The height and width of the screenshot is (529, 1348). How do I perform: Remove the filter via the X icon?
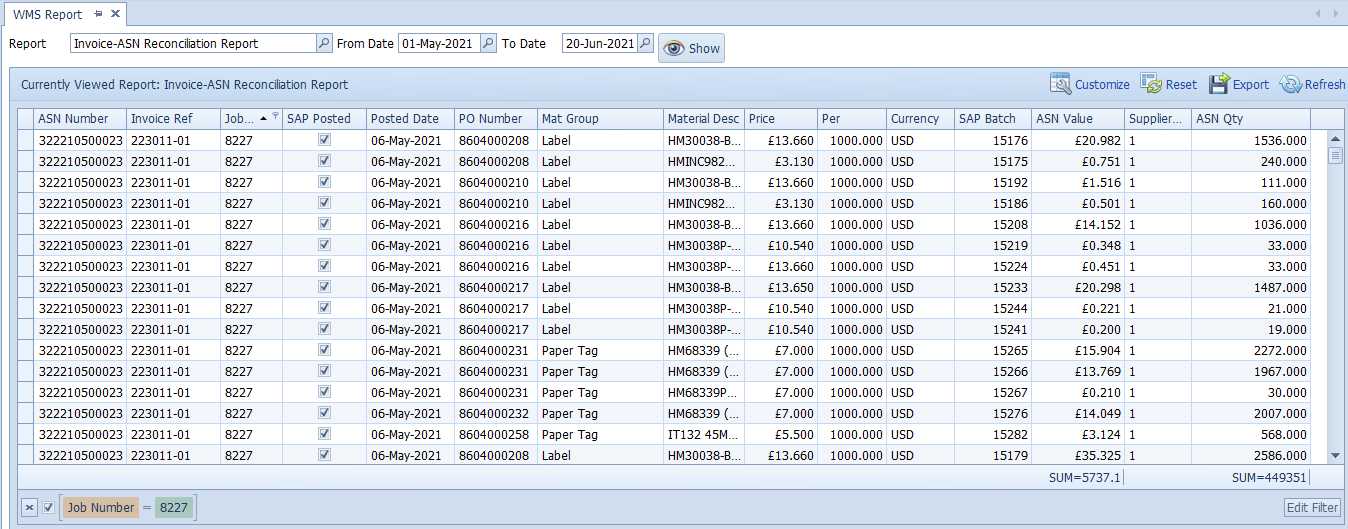point(29,508)
